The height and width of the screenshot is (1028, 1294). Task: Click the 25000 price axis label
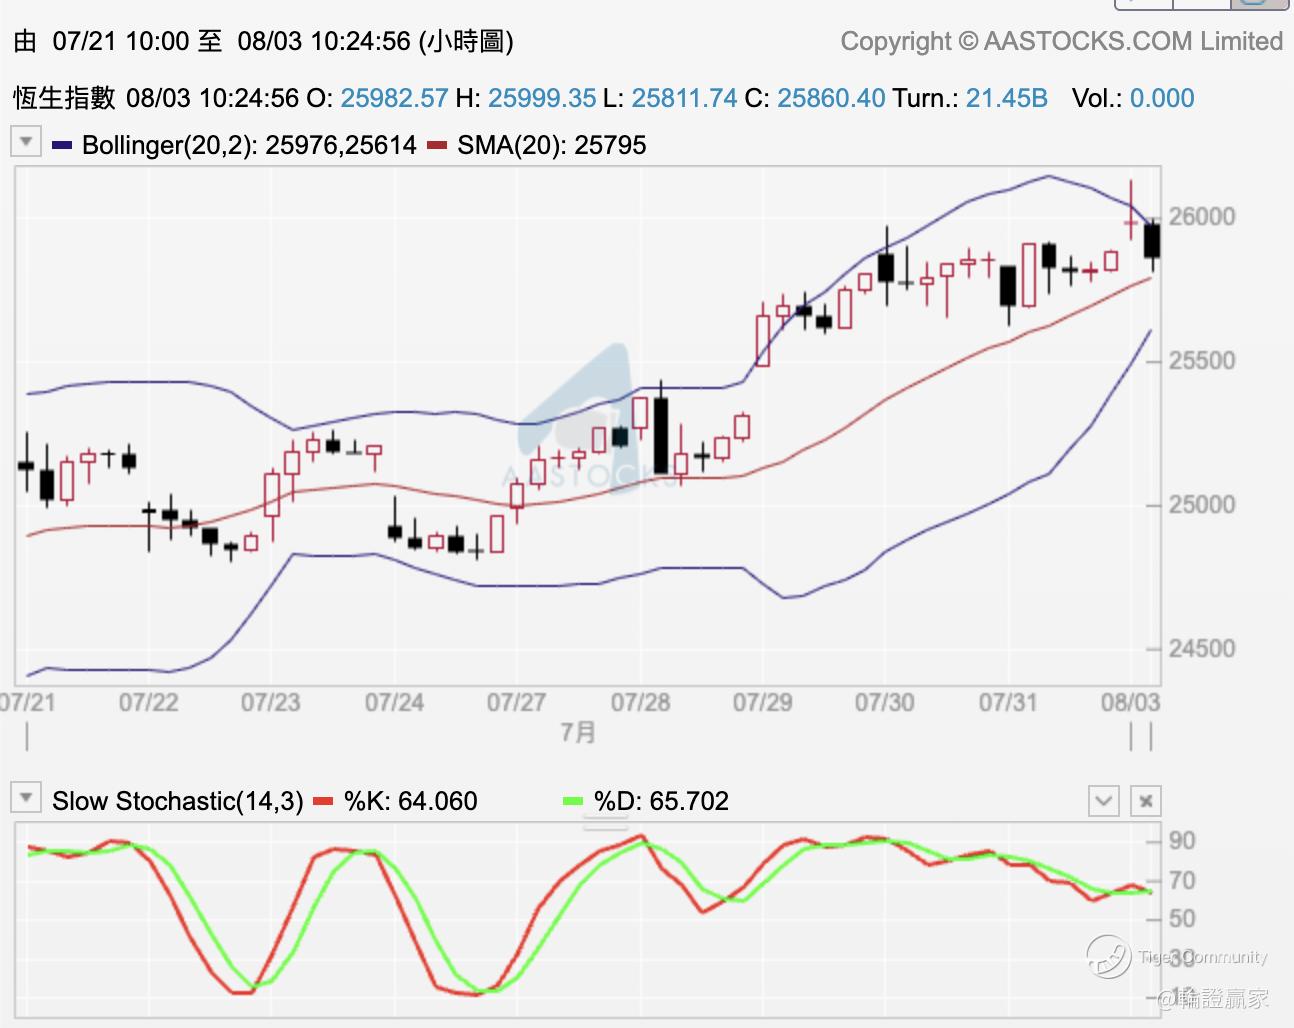1202,504
